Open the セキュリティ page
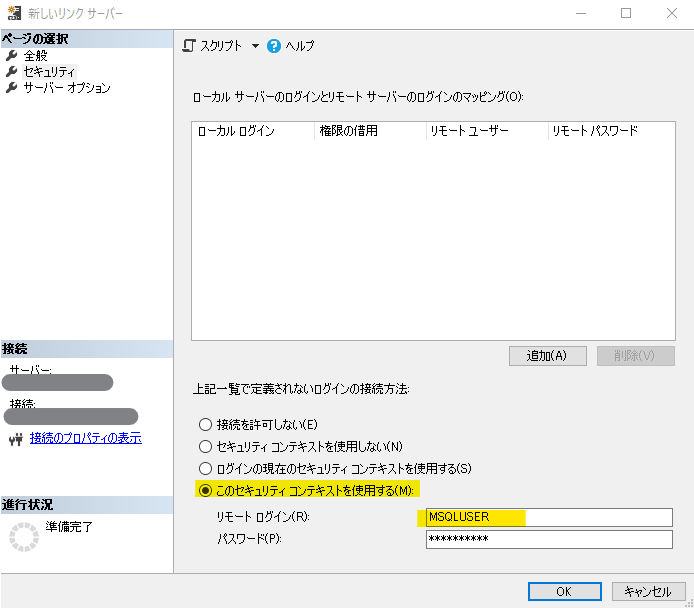The width and height of the screenshot is (694, 608). 49,72
